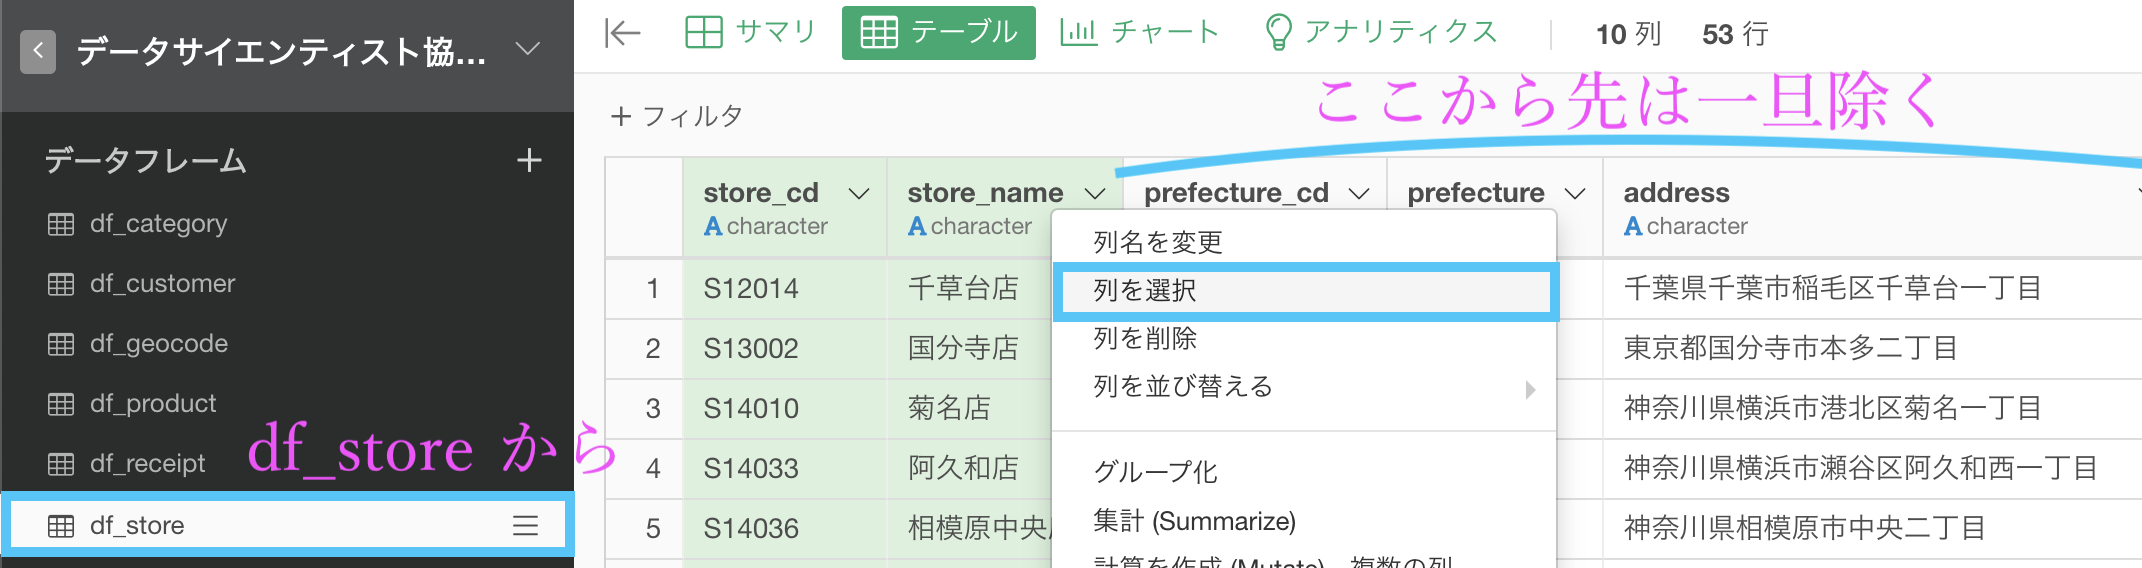Image resolution: width=2142 pixels, height=568 pixels.
Task: Open the store_cd column dropdown arrow
Action: pyautogui.click(x=859, y=193)
